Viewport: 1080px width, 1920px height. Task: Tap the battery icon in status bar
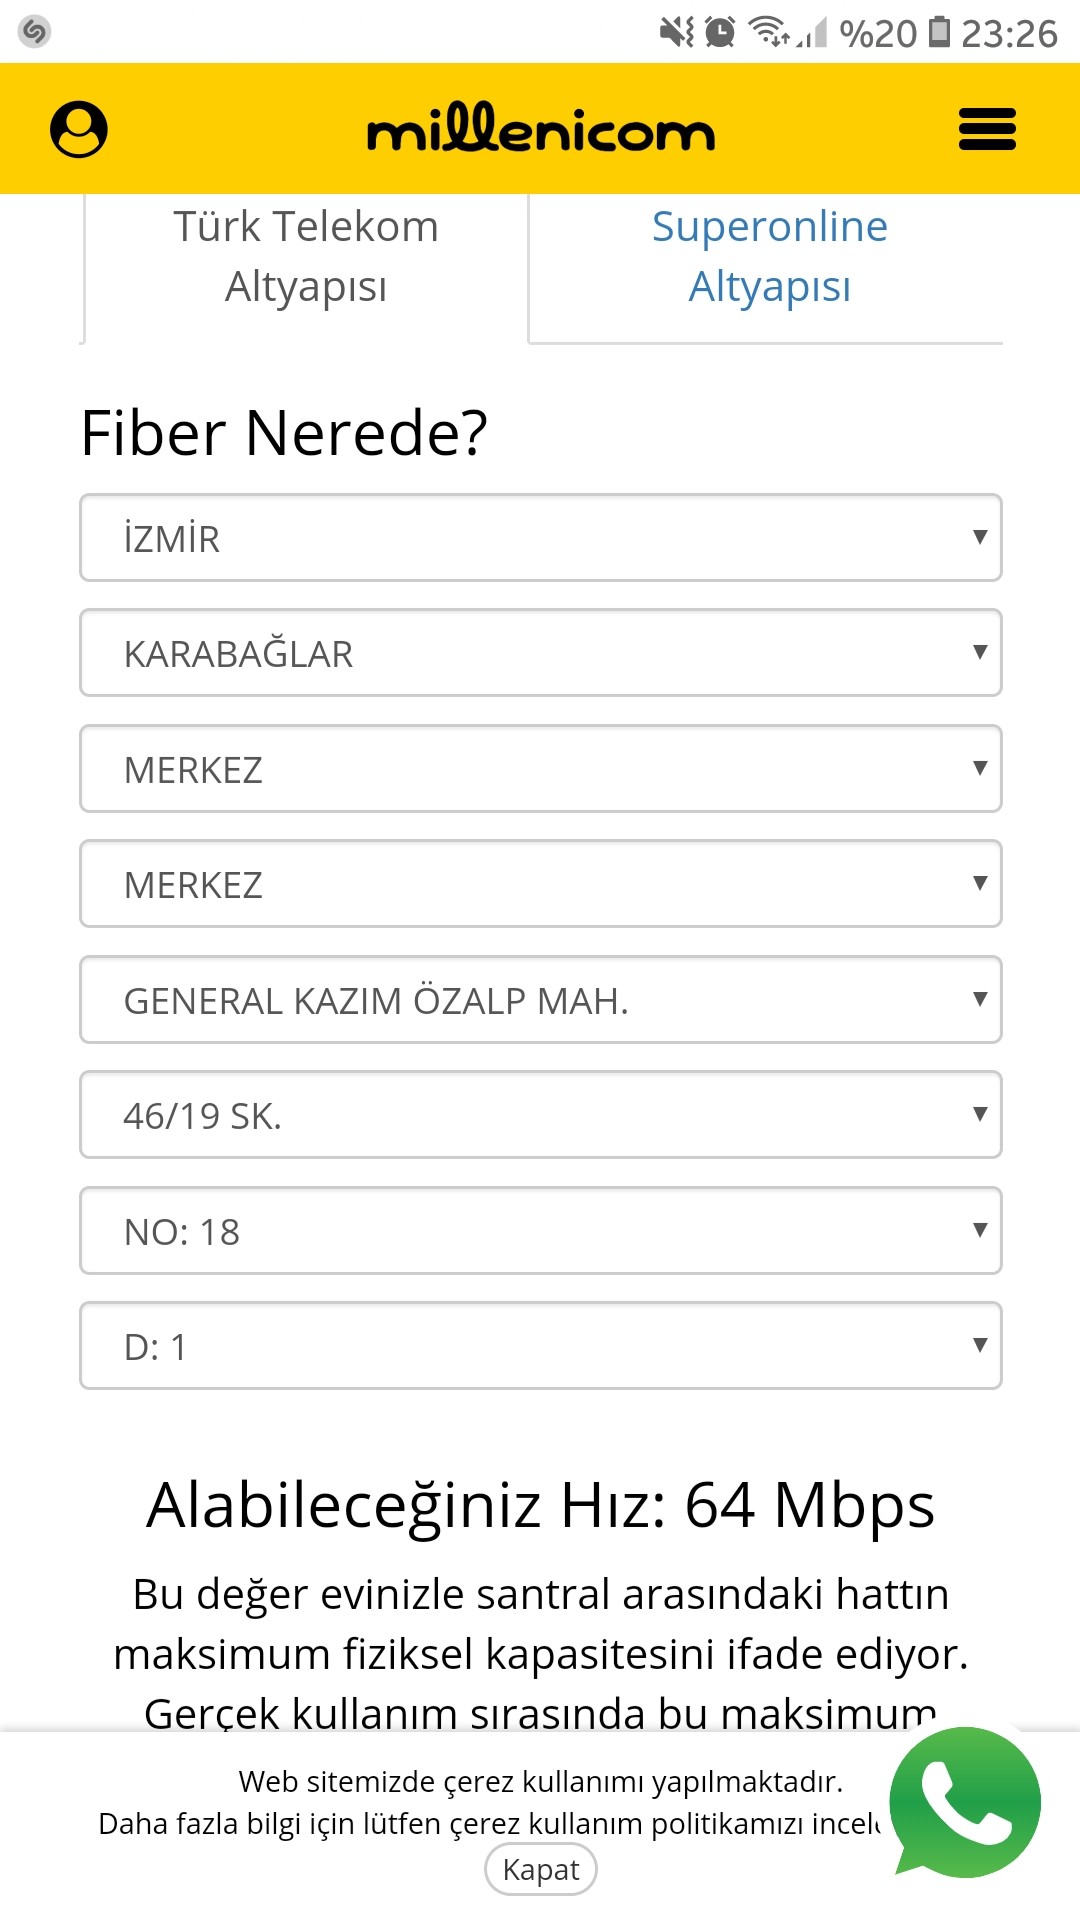pos(939,32)
